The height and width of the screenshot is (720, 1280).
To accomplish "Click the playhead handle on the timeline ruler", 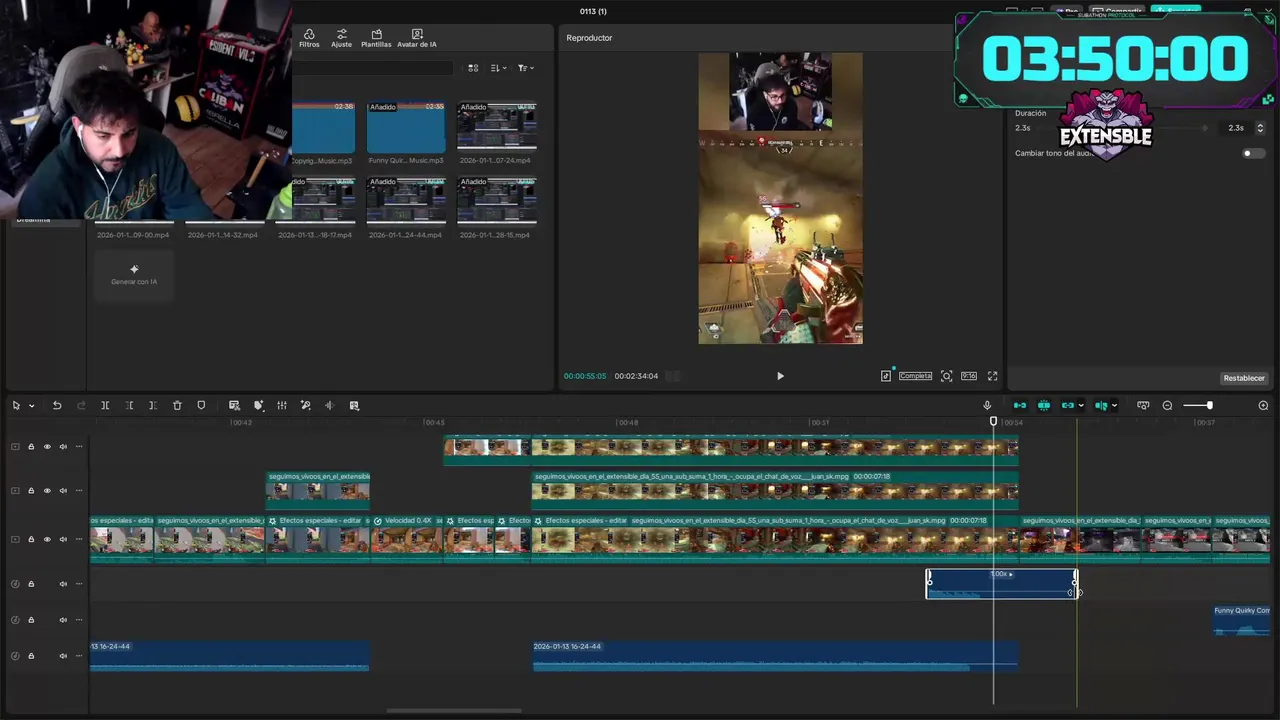I will point(994,422).
